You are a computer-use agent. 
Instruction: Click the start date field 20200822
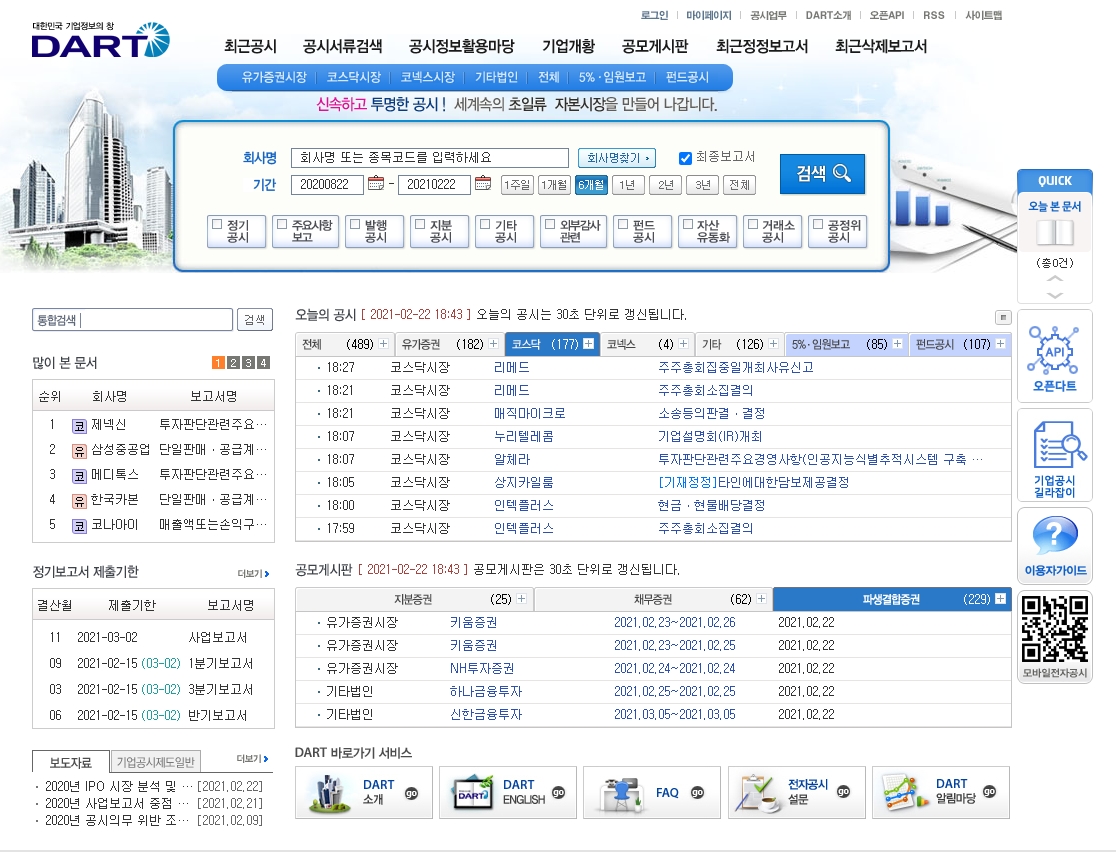coord(327,184)
